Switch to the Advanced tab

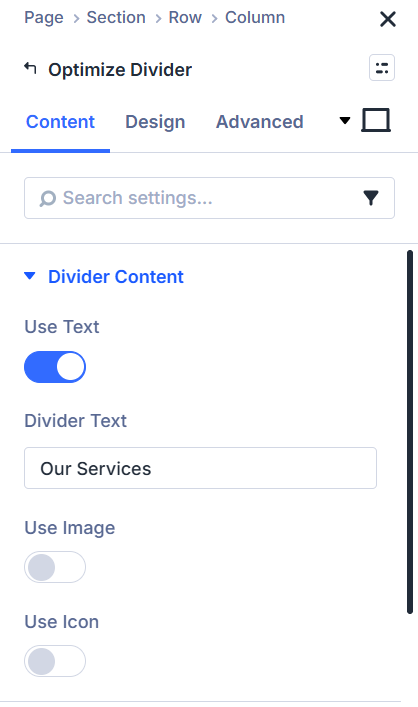[x=260, y=122]
